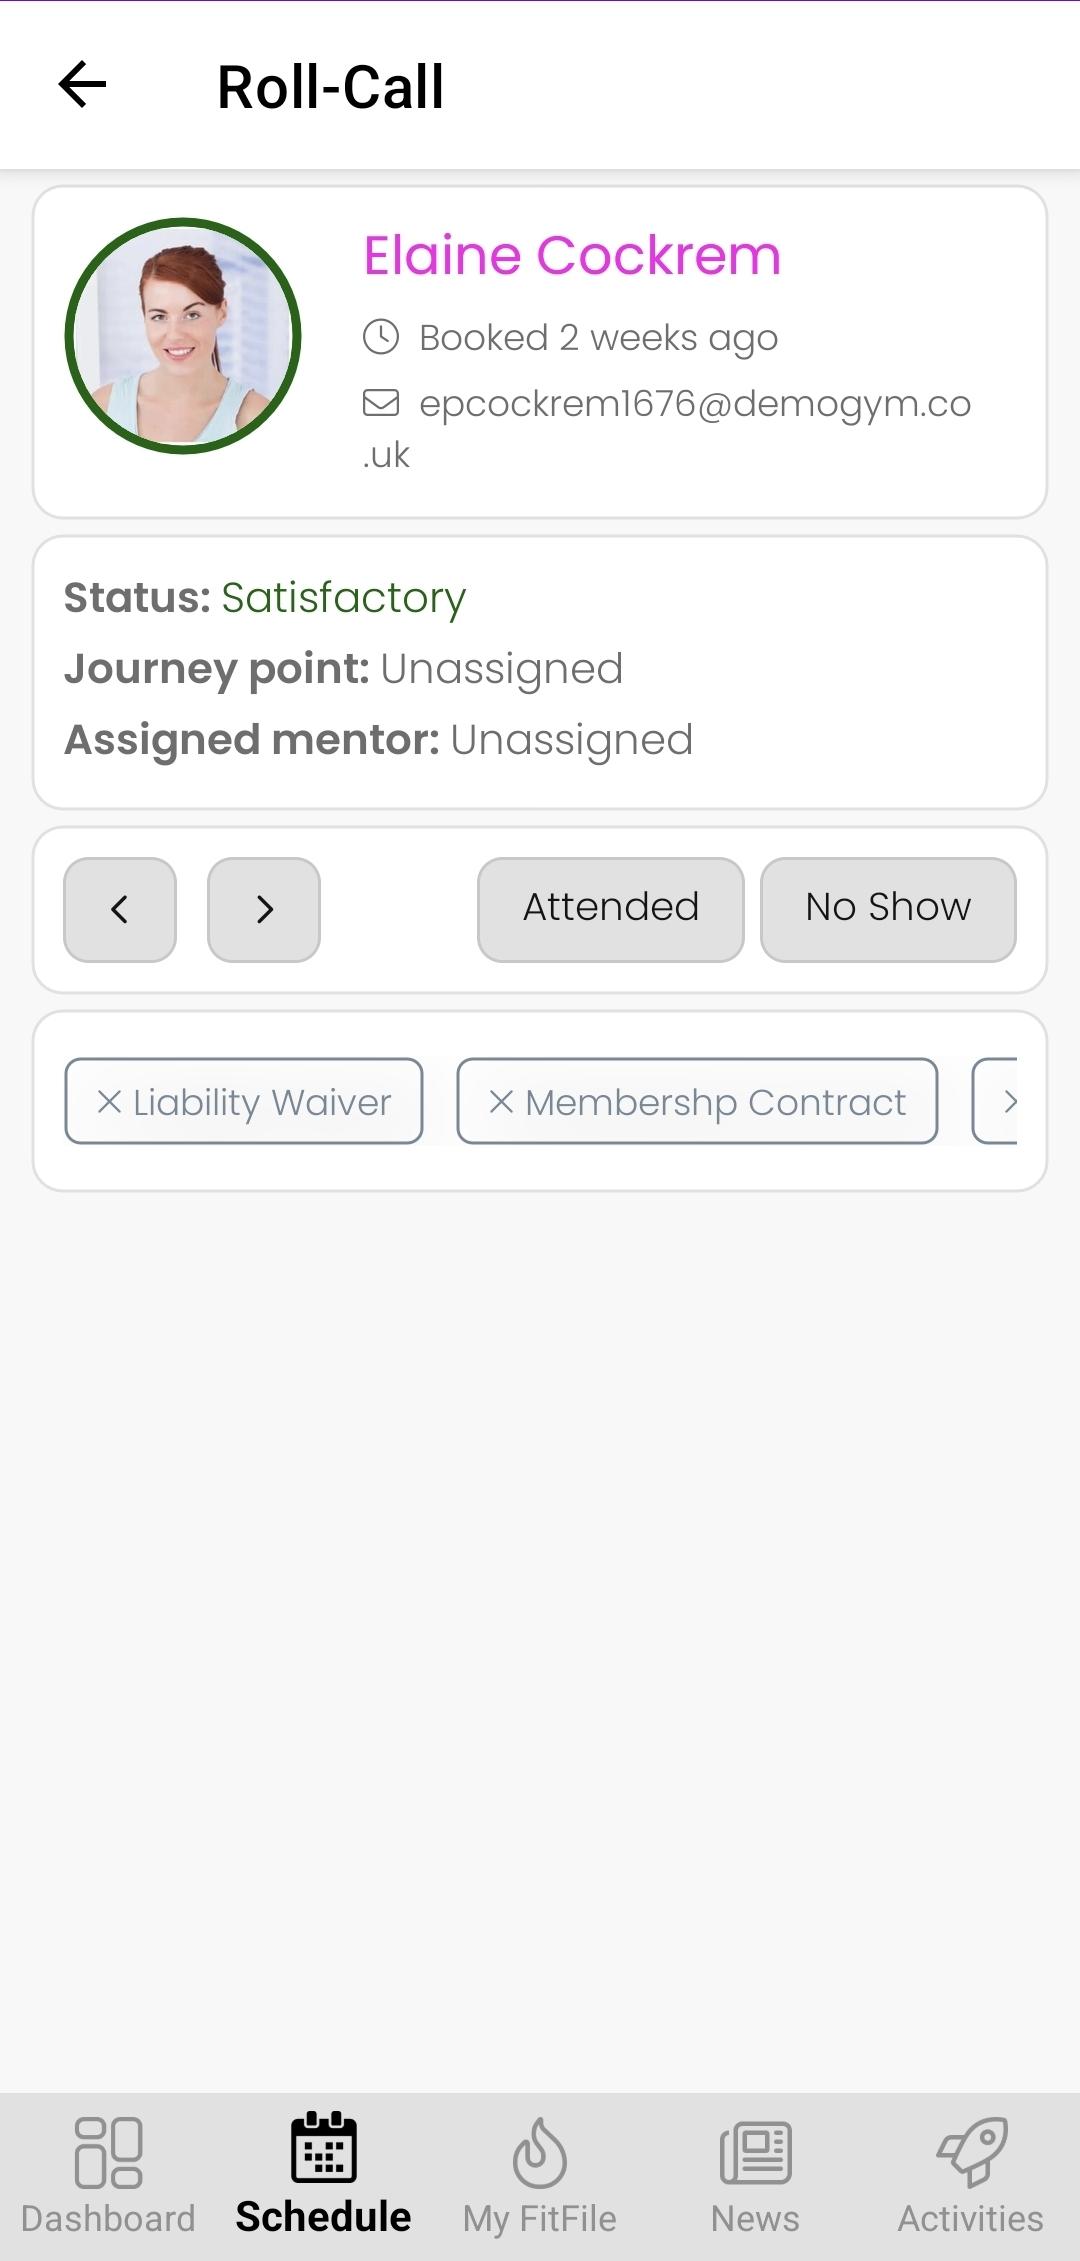Open the Dashboard icon in bottom bar
The image size is (1080, 2261).
click(x=108, y=2152)
